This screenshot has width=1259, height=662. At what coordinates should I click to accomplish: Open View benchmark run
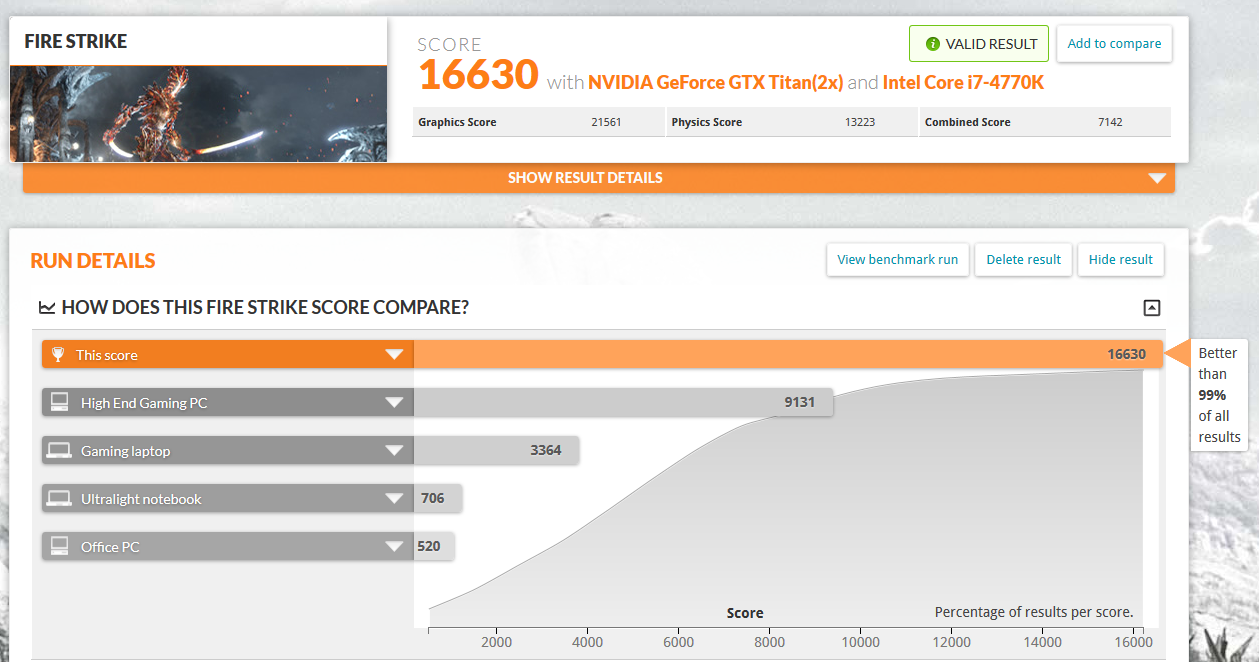coord(897,260)
